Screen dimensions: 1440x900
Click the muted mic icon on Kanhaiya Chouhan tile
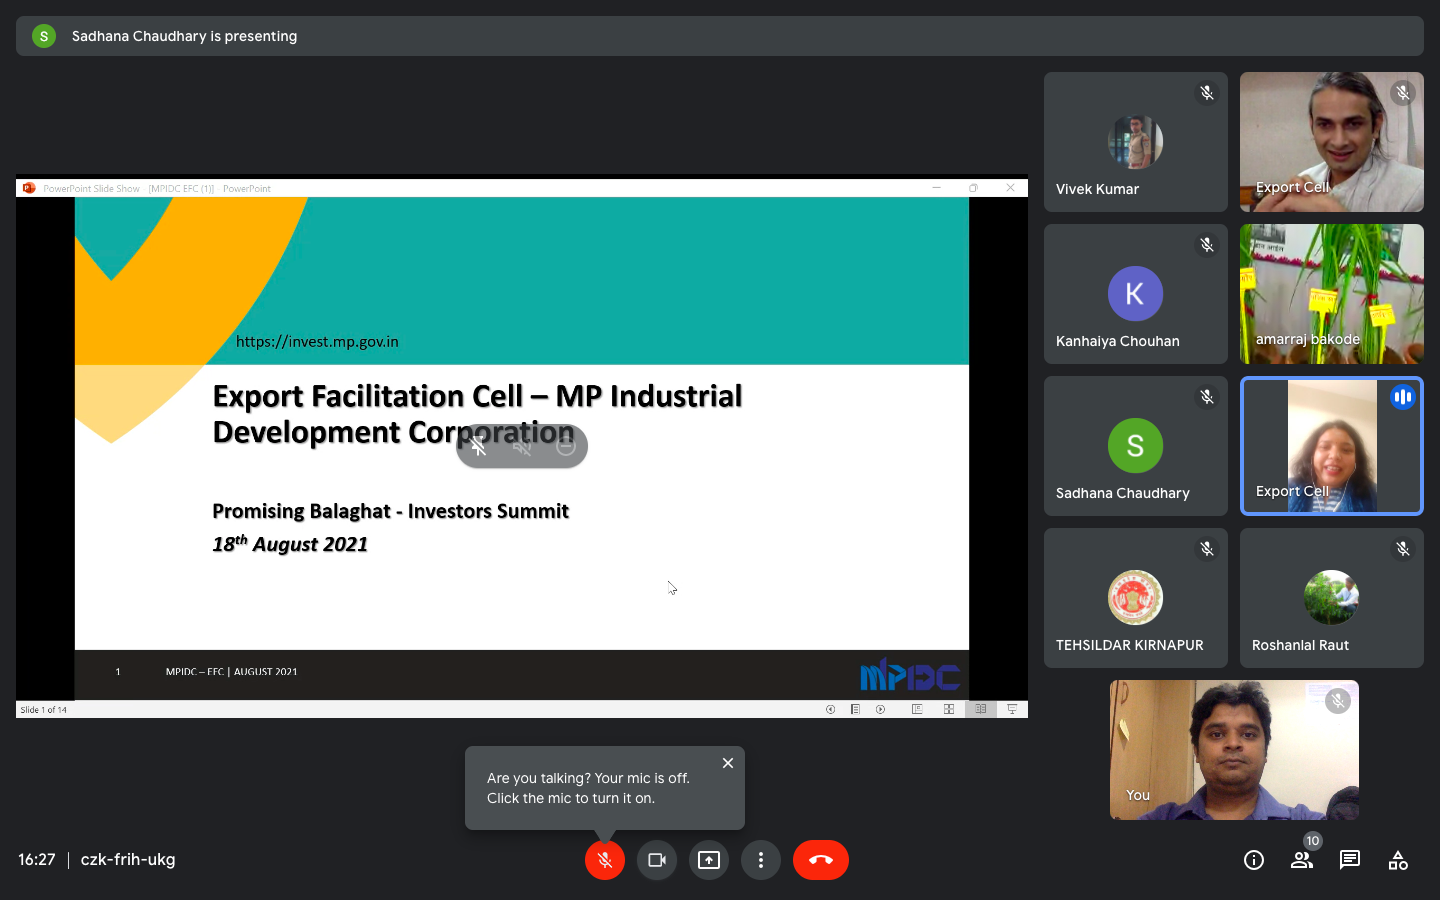pos(1207,245)
